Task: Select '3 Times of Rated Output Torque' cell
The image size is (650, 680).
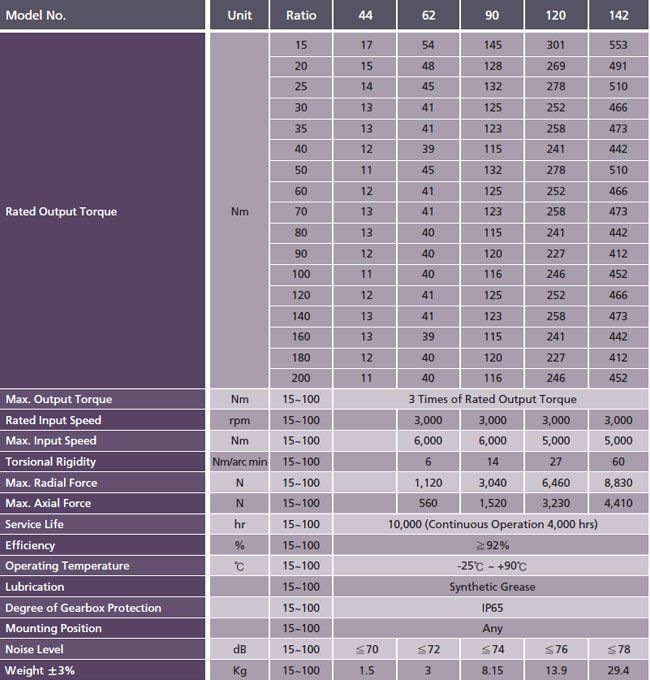Action: [x=492, y=399]
